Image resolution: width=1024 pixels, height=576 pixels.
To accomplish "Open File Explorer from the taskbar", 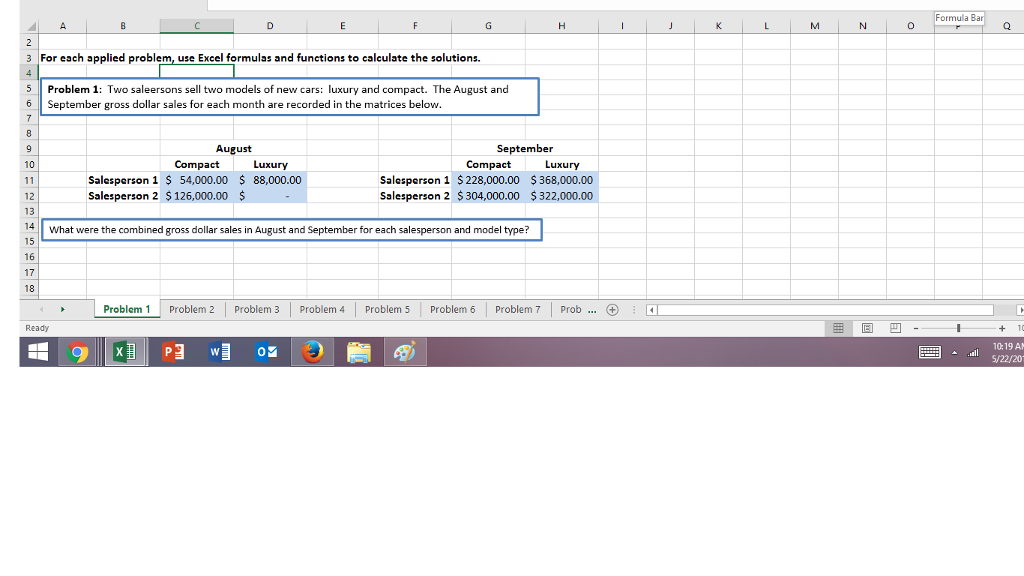I will click(359, 352).
